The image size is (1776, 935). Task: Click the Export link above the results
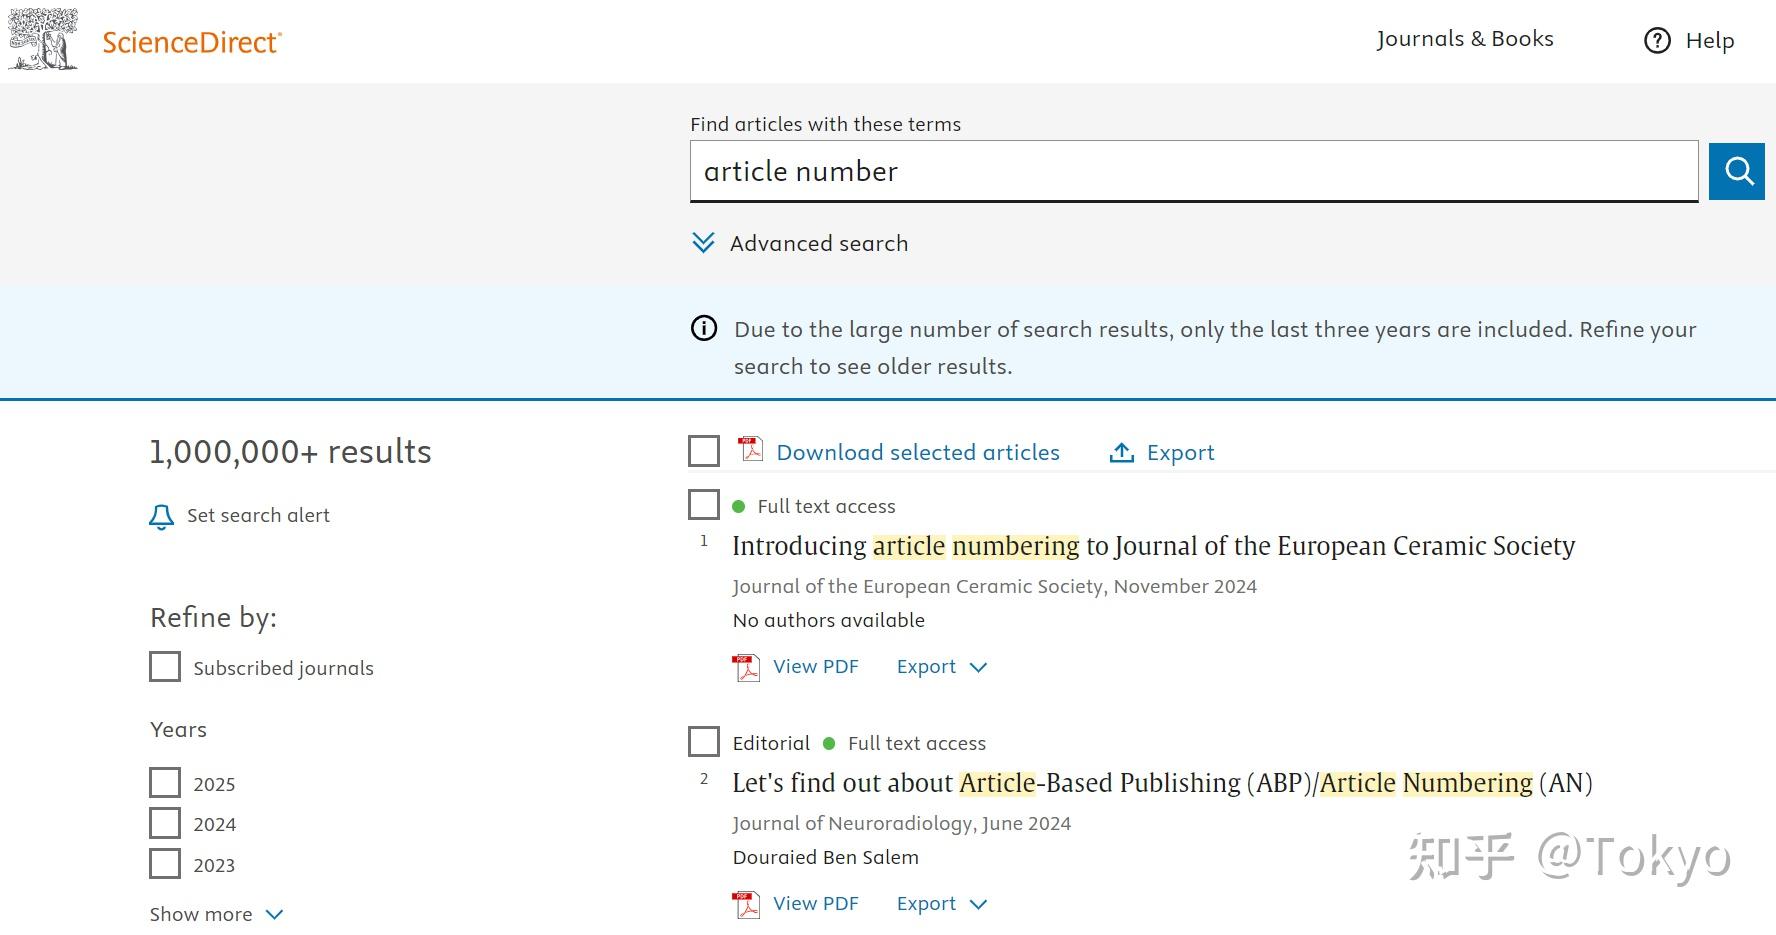(1181, 453)
